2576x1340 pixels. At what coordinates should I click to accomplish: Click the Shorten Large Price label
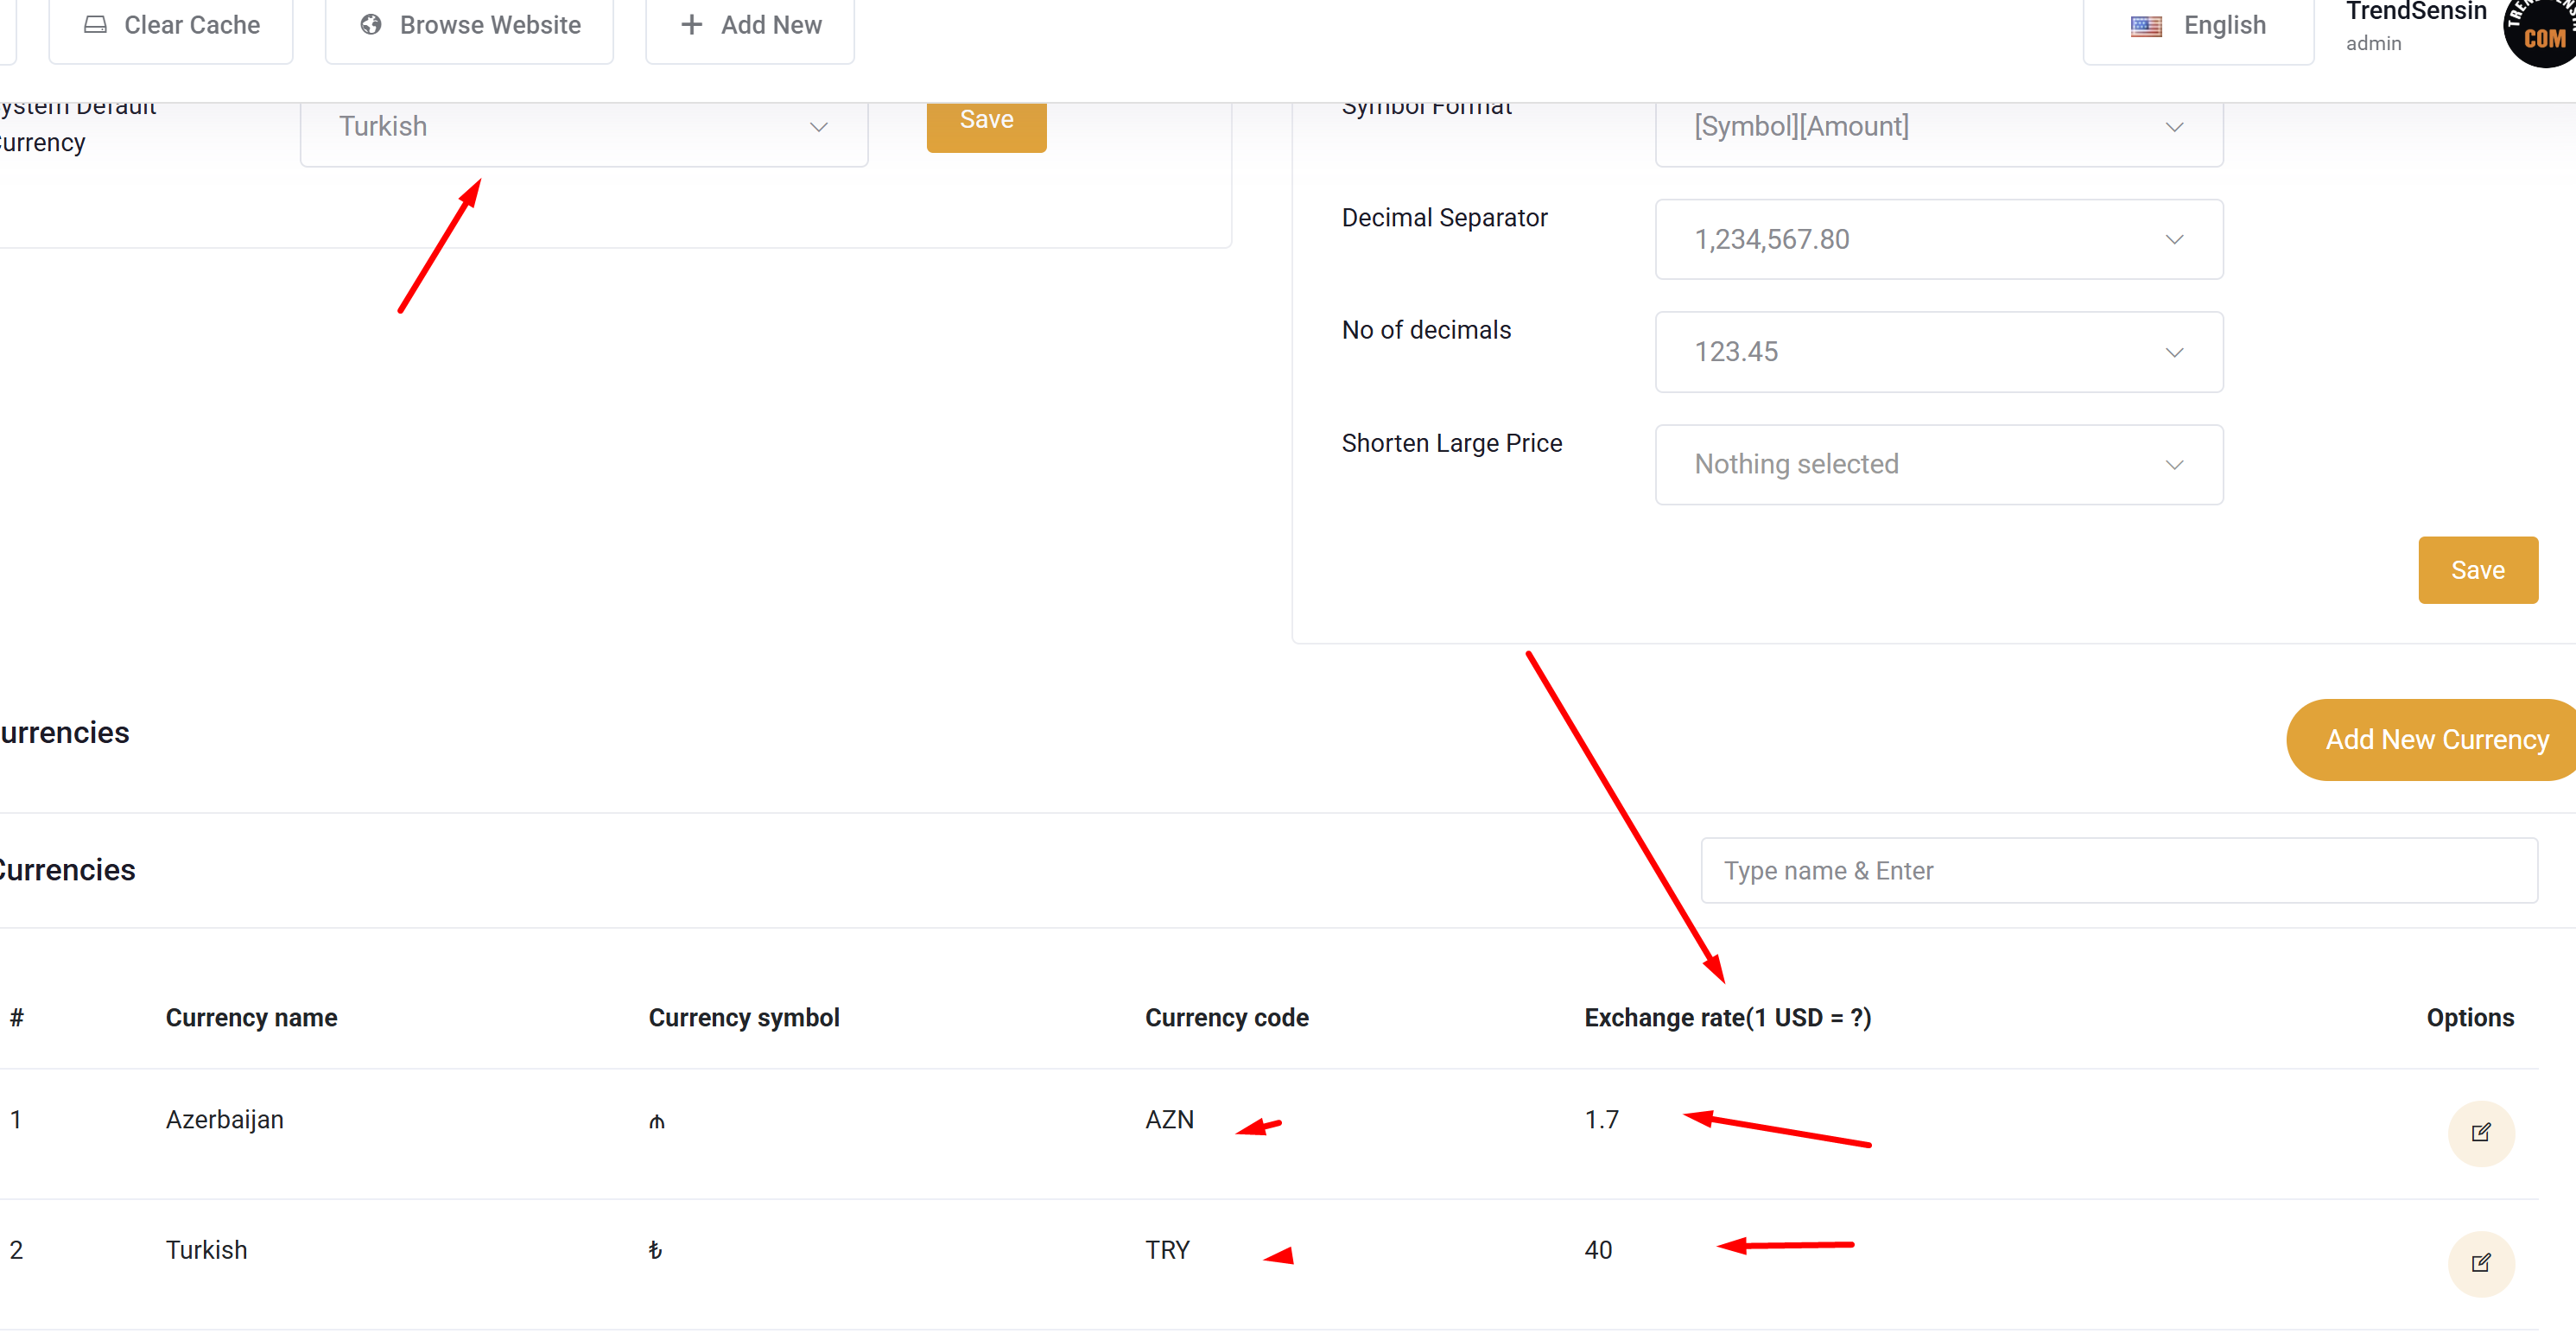1451,443
